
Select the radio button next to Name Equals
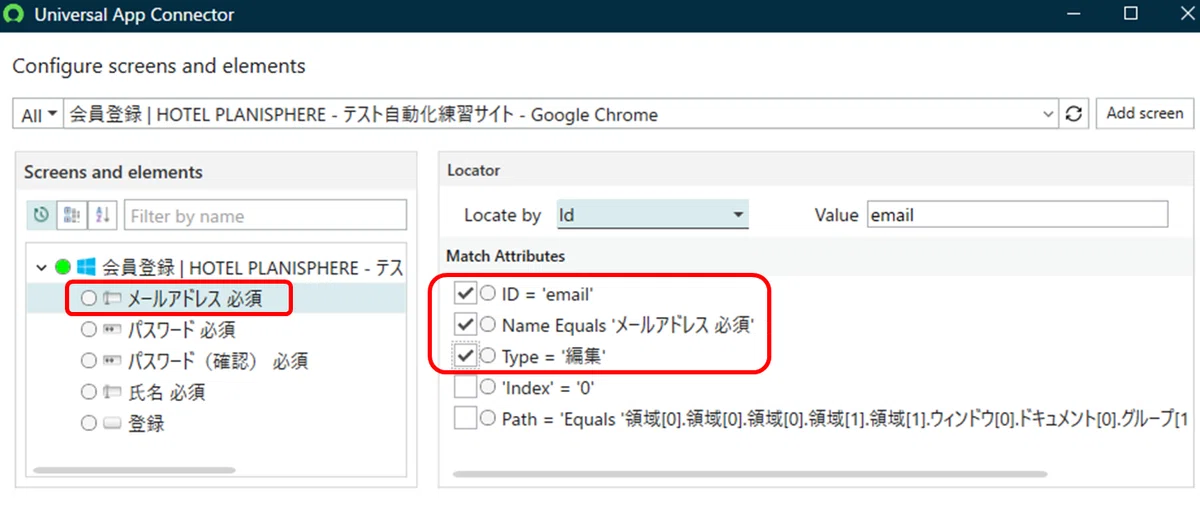[488, 325]
